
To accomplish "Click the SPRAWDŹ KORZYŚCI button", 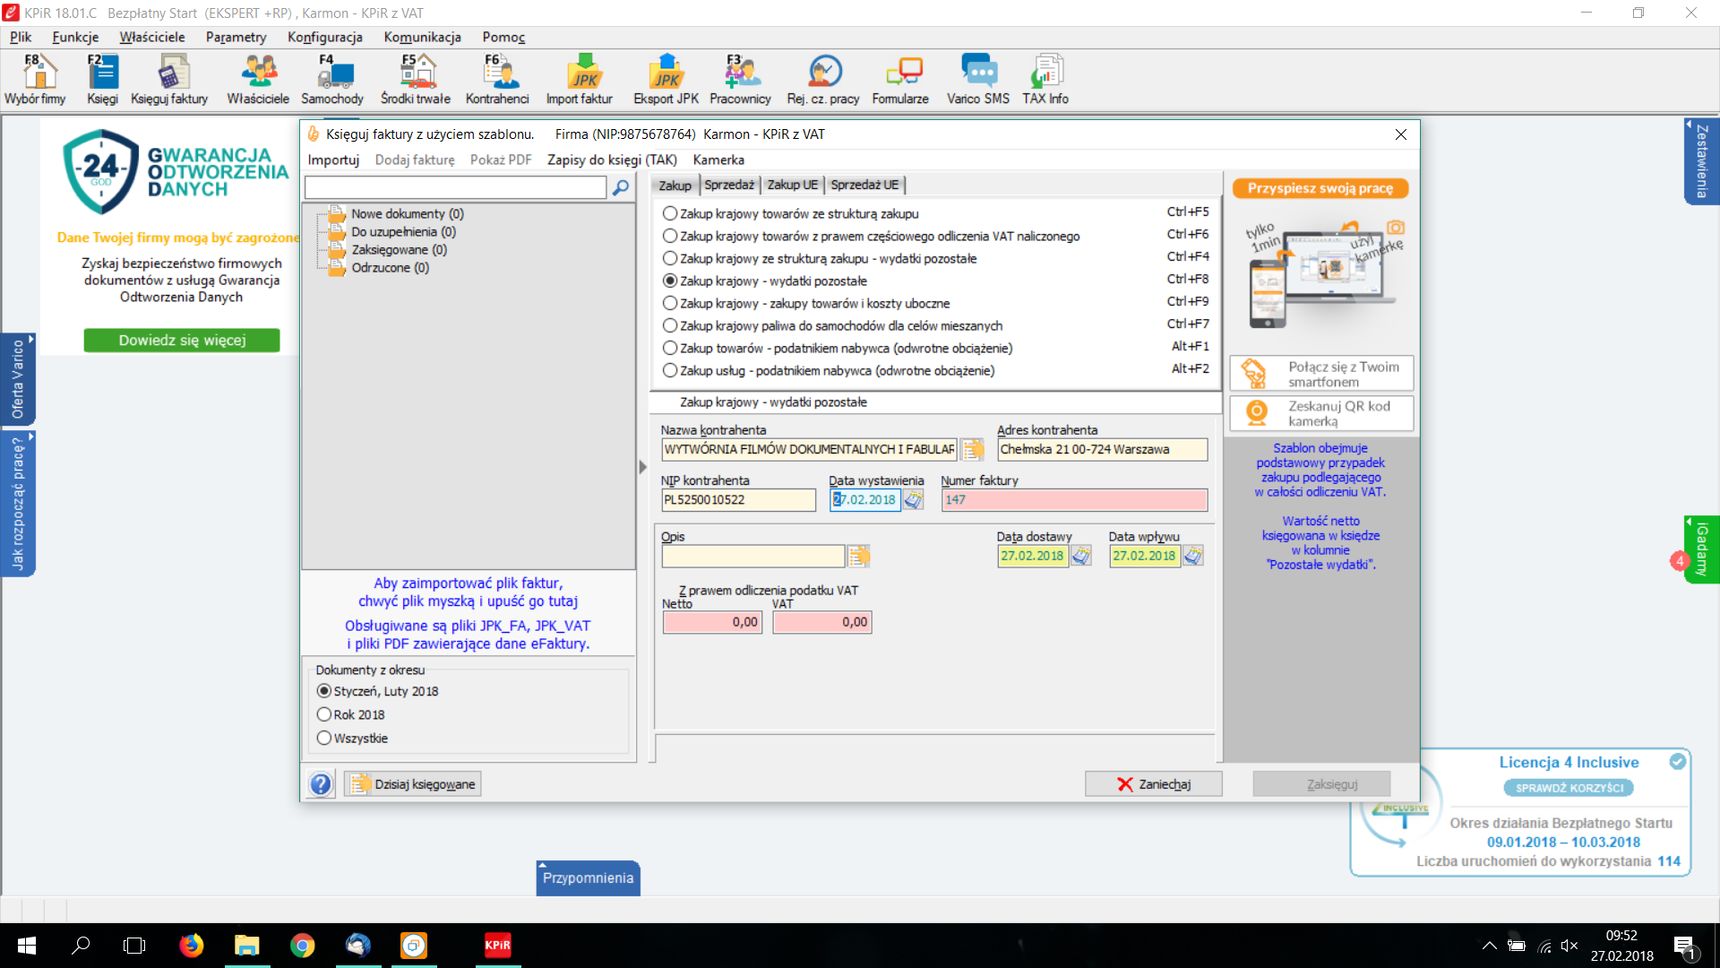I will [x=1569, y=788].
